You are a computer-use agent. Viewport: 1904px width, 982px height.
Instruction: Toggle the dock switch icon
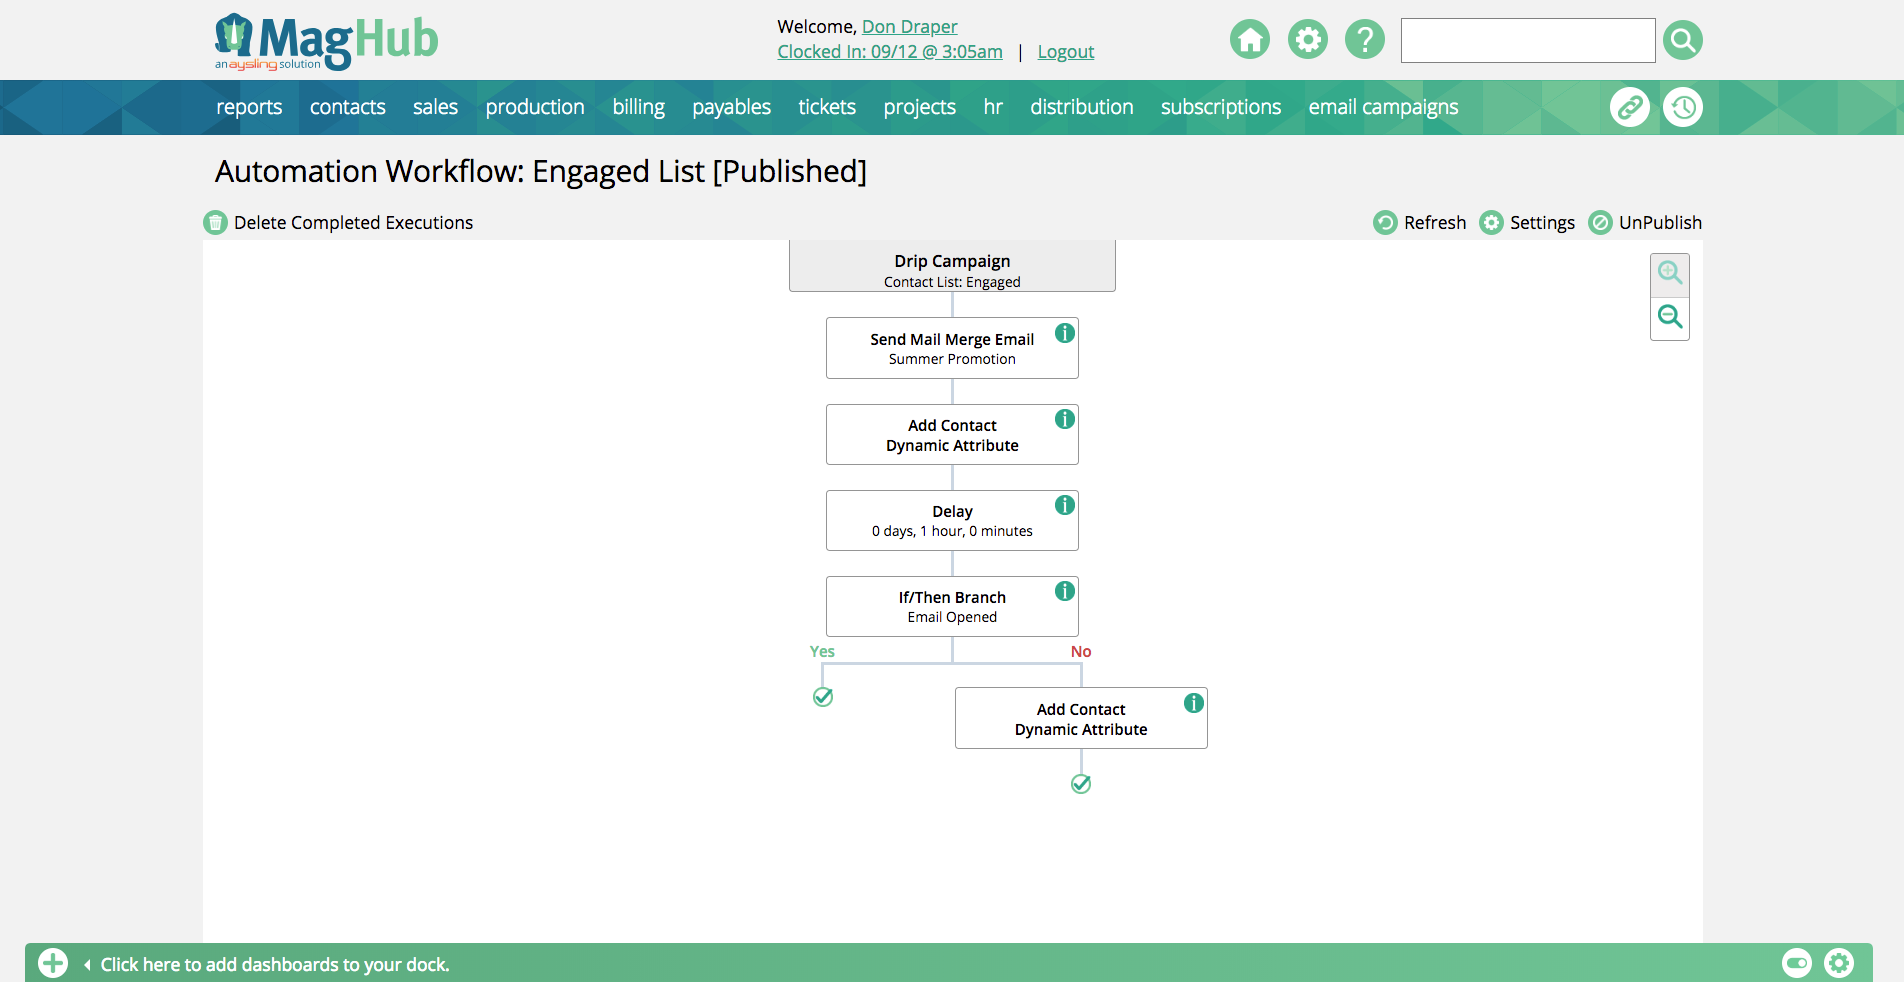pos(1797,963)
